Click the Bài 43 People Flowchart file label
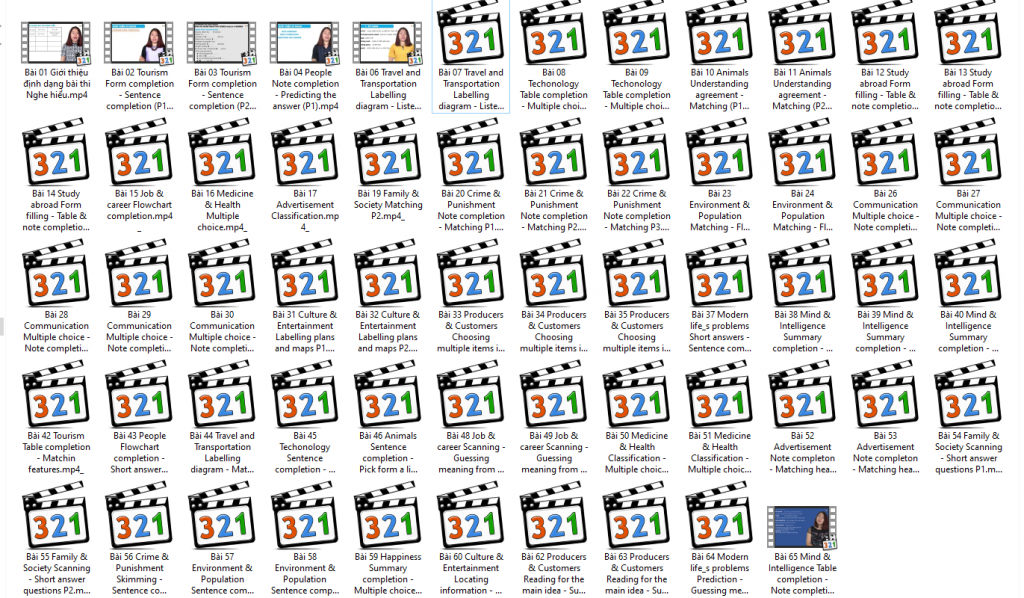Screen dimensions: 1024x598 [139, 452]
